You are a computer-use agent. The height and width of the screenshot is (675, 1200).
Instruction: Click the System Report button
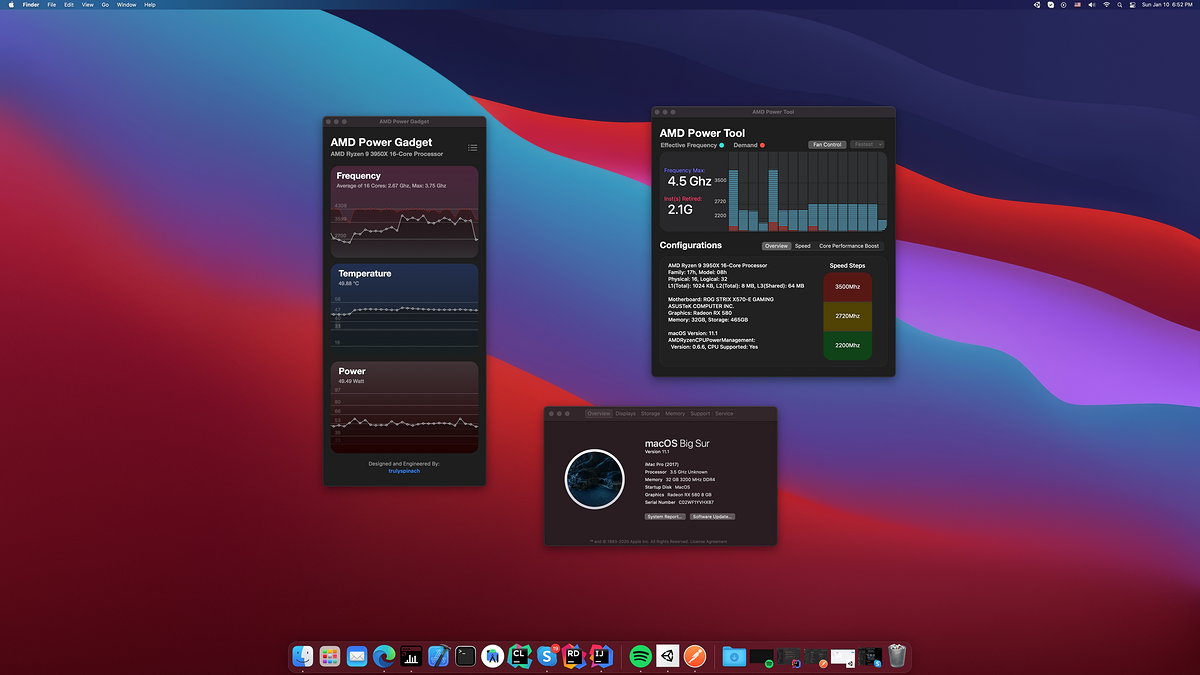tap(665, 516)
